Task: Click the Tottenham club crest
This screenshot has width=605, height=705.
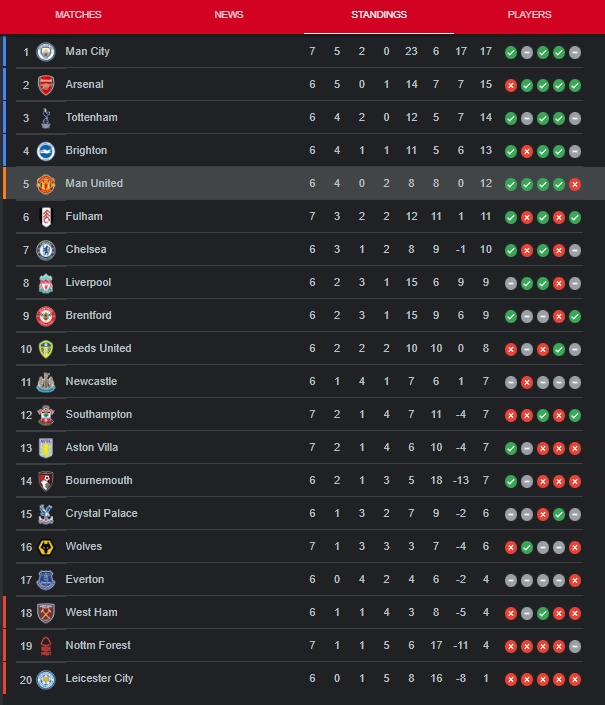Action: [x=46, y=118]
